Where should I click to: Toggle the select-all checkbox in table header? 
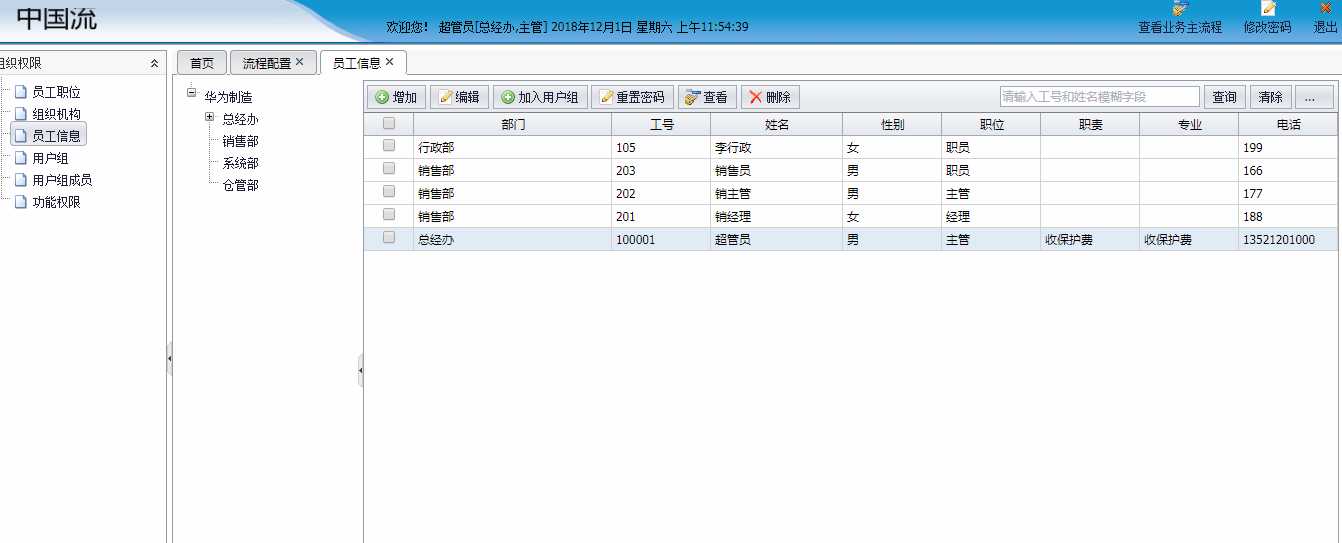(389, 123)
